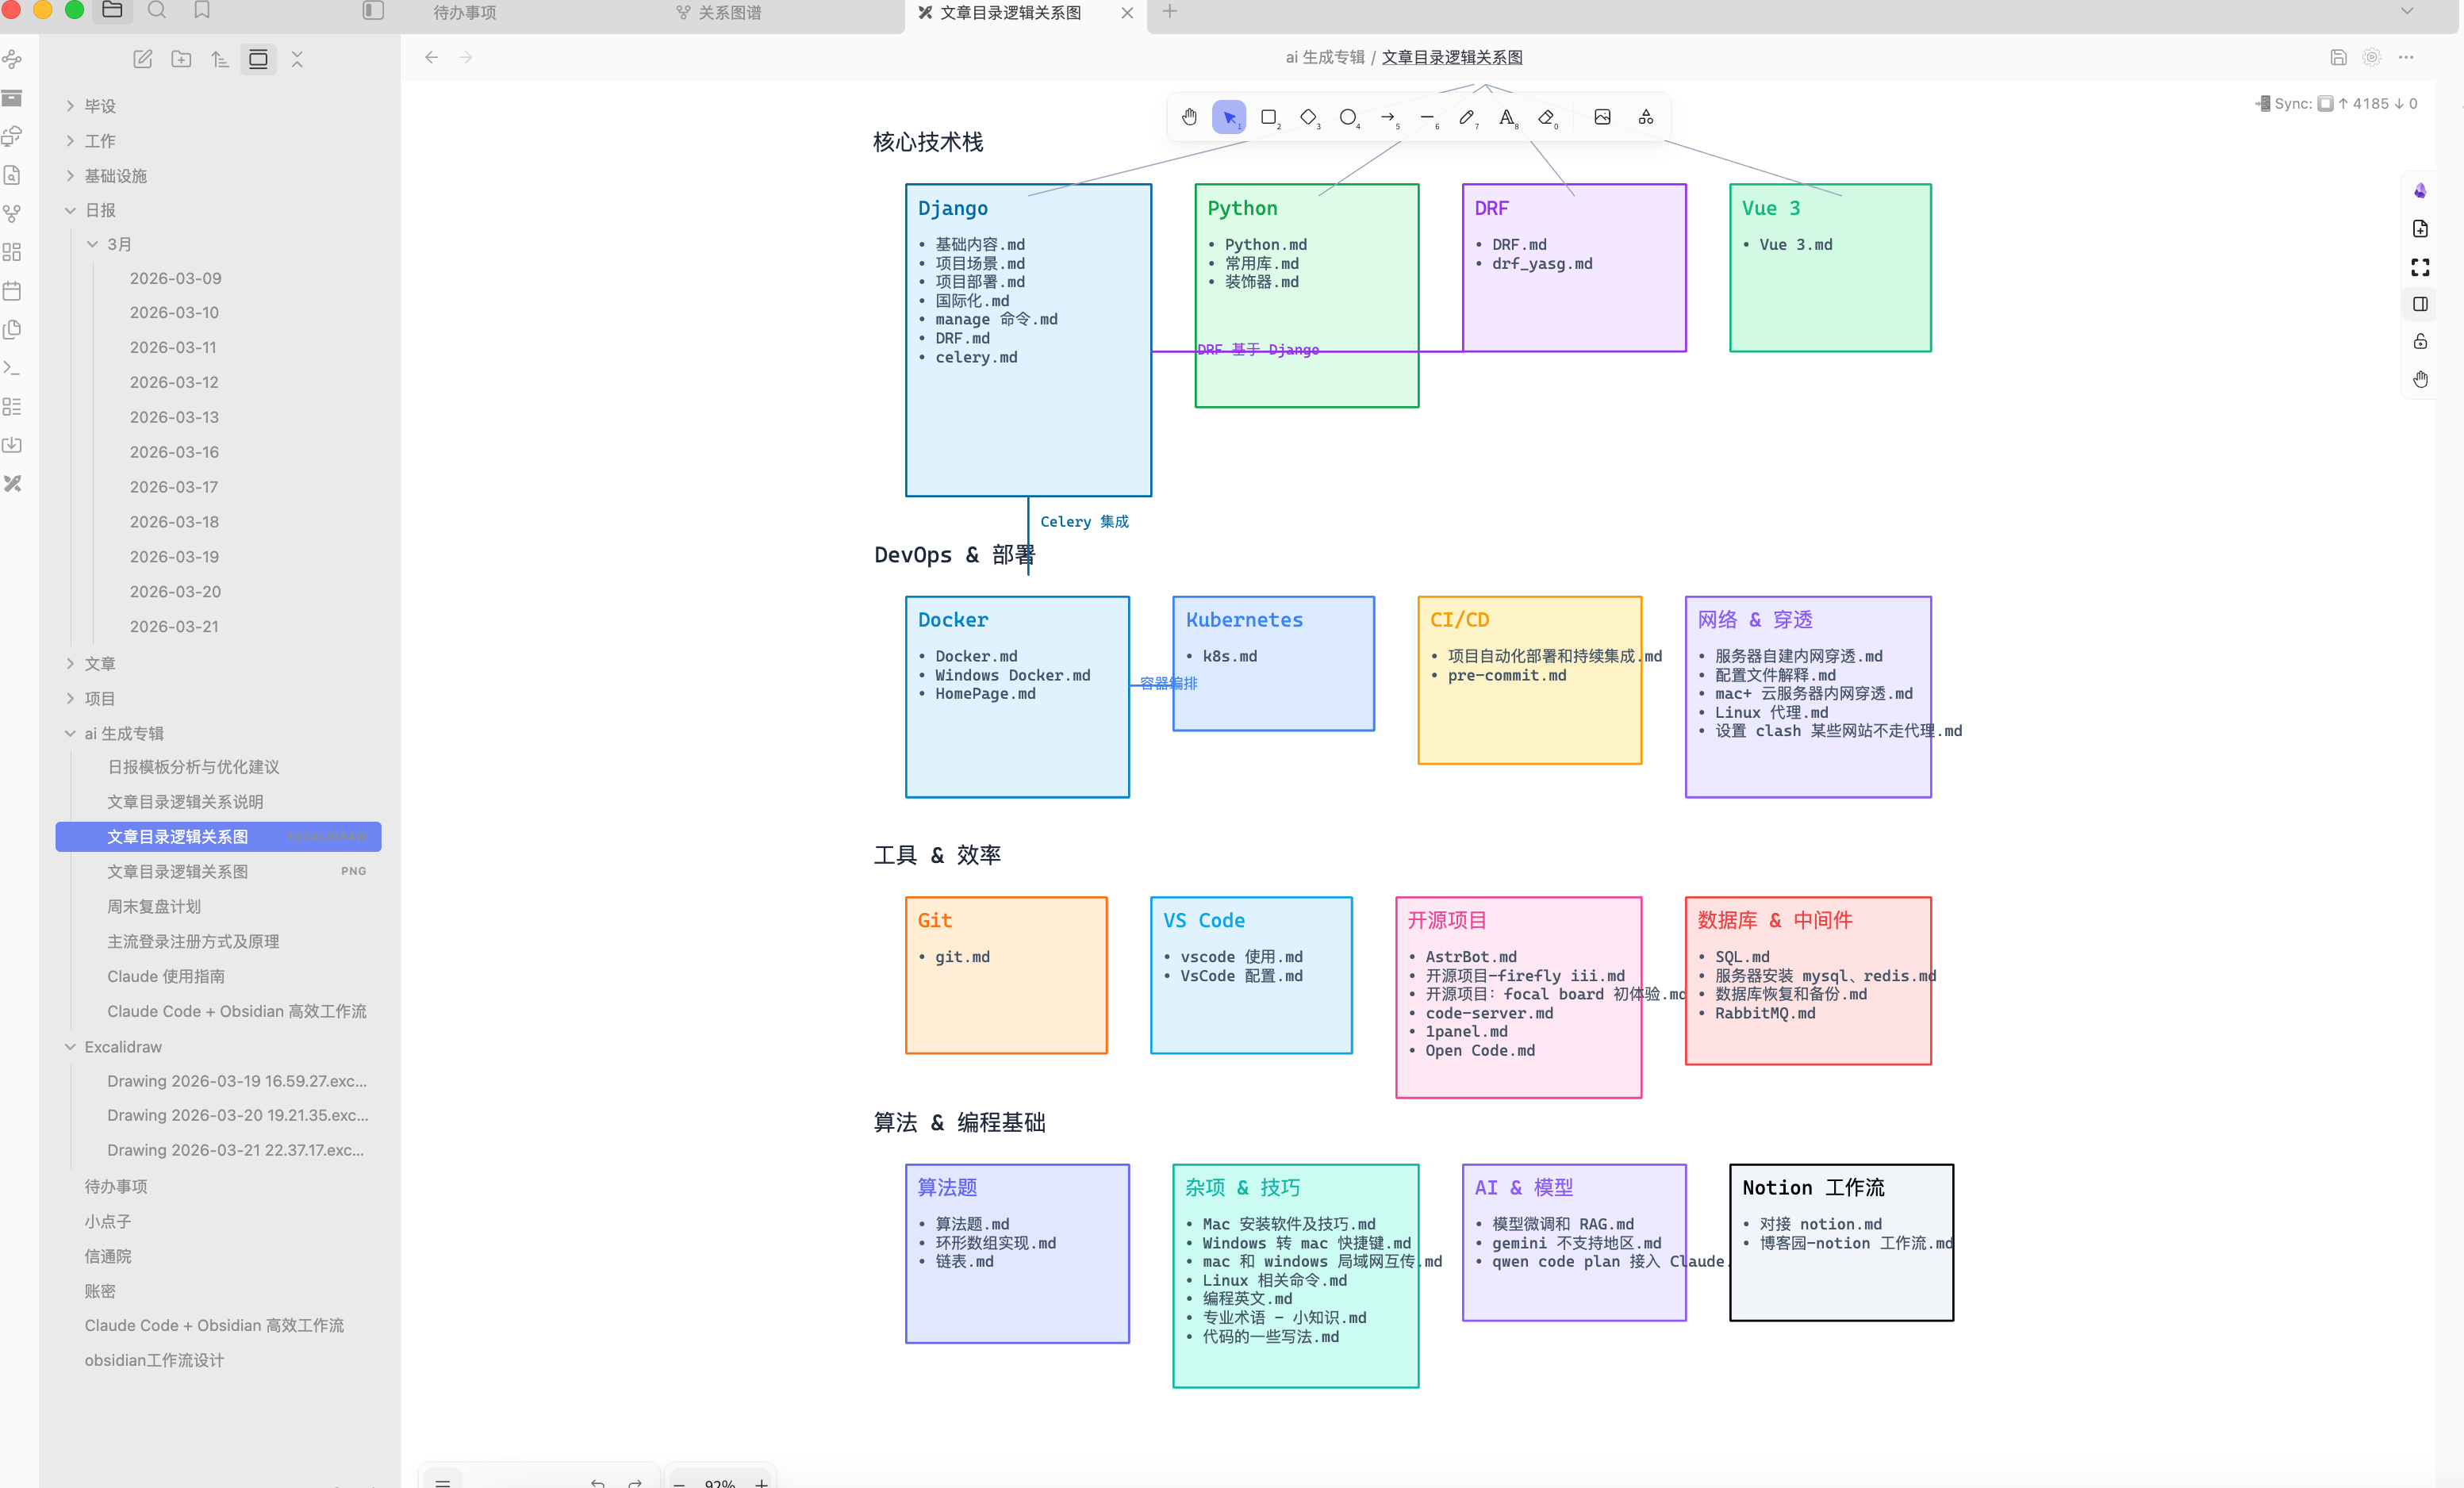2464x1488 pixels.
Task: Select the Text tool
Action: [1506, 117]
